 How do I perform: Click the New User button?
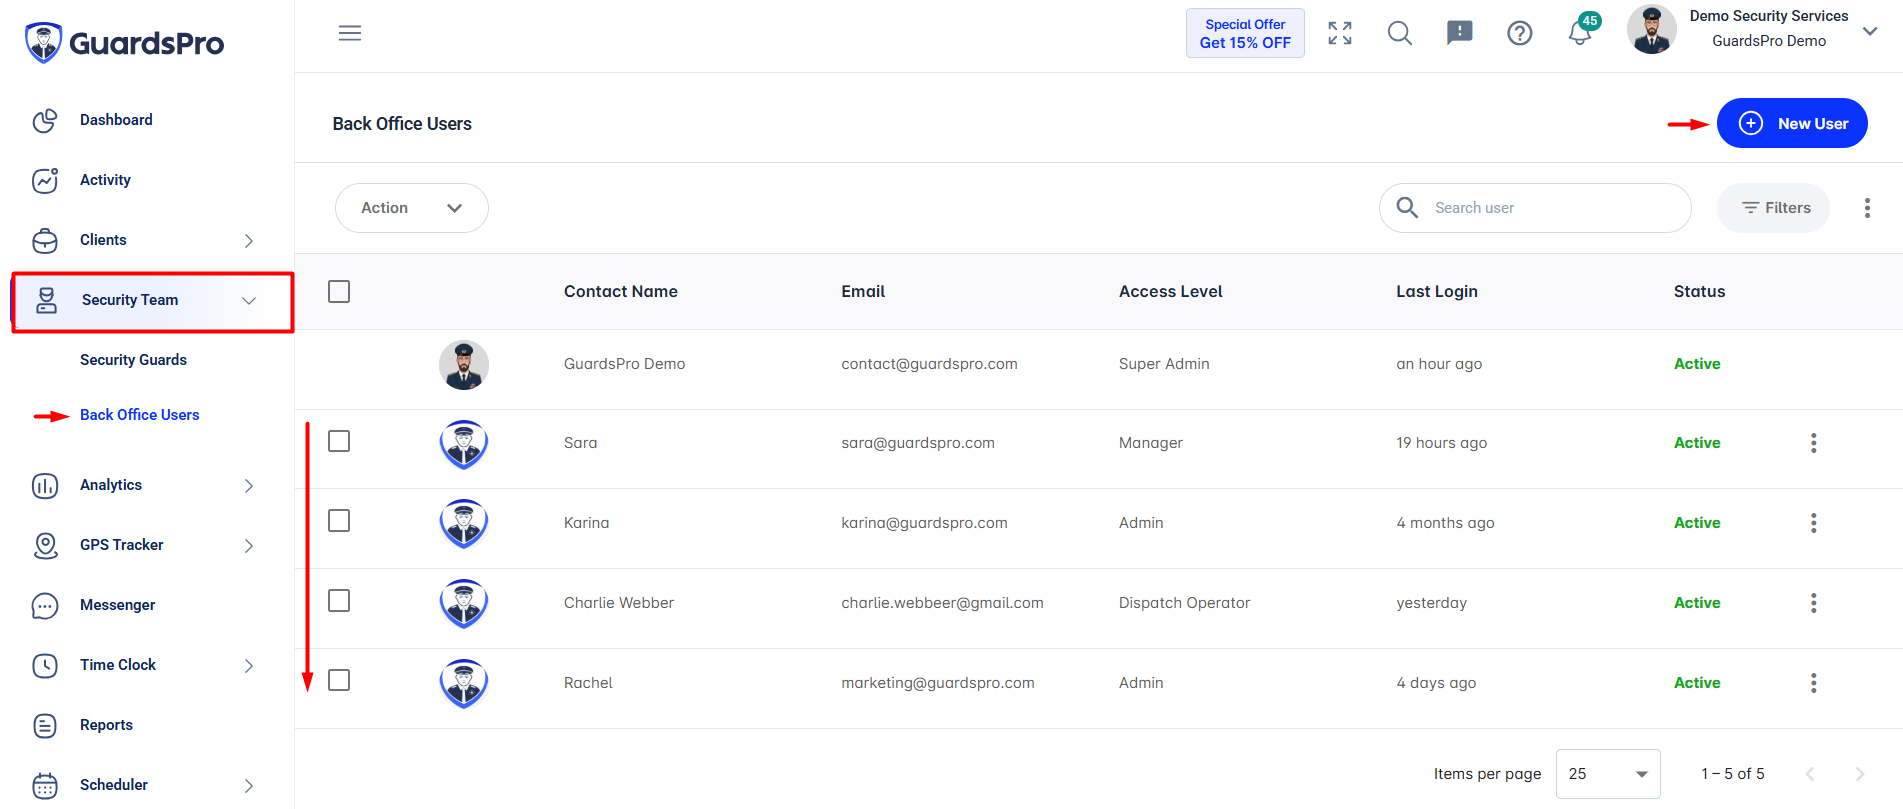pyautogui.click(x=1792, y=123)
